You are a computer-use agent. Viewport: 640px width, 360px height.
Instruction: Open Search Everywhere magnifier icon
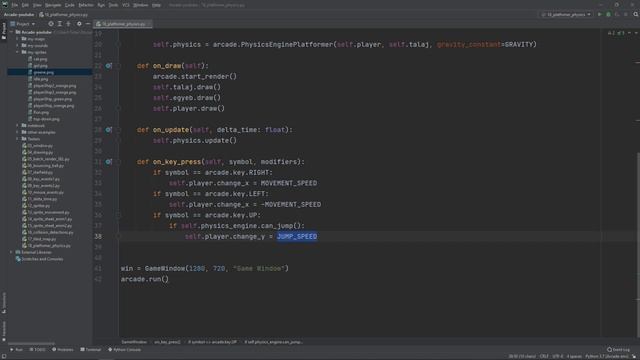(636, 14)
